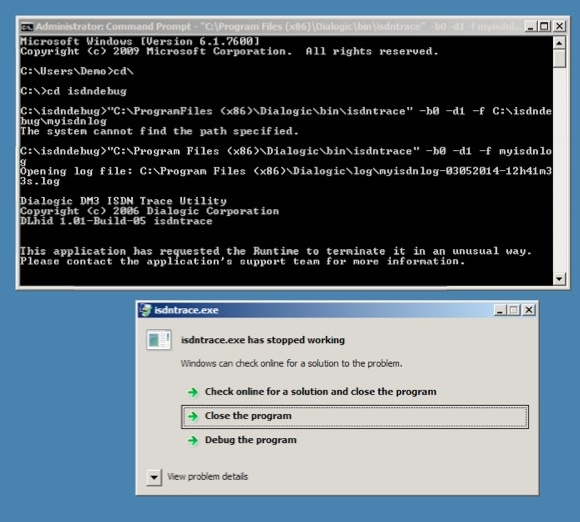Click 'Copyright (c) 2006 Dialogic Corporation' line
Viewport: 580px width, 522px height.
[x=149, y=211]
